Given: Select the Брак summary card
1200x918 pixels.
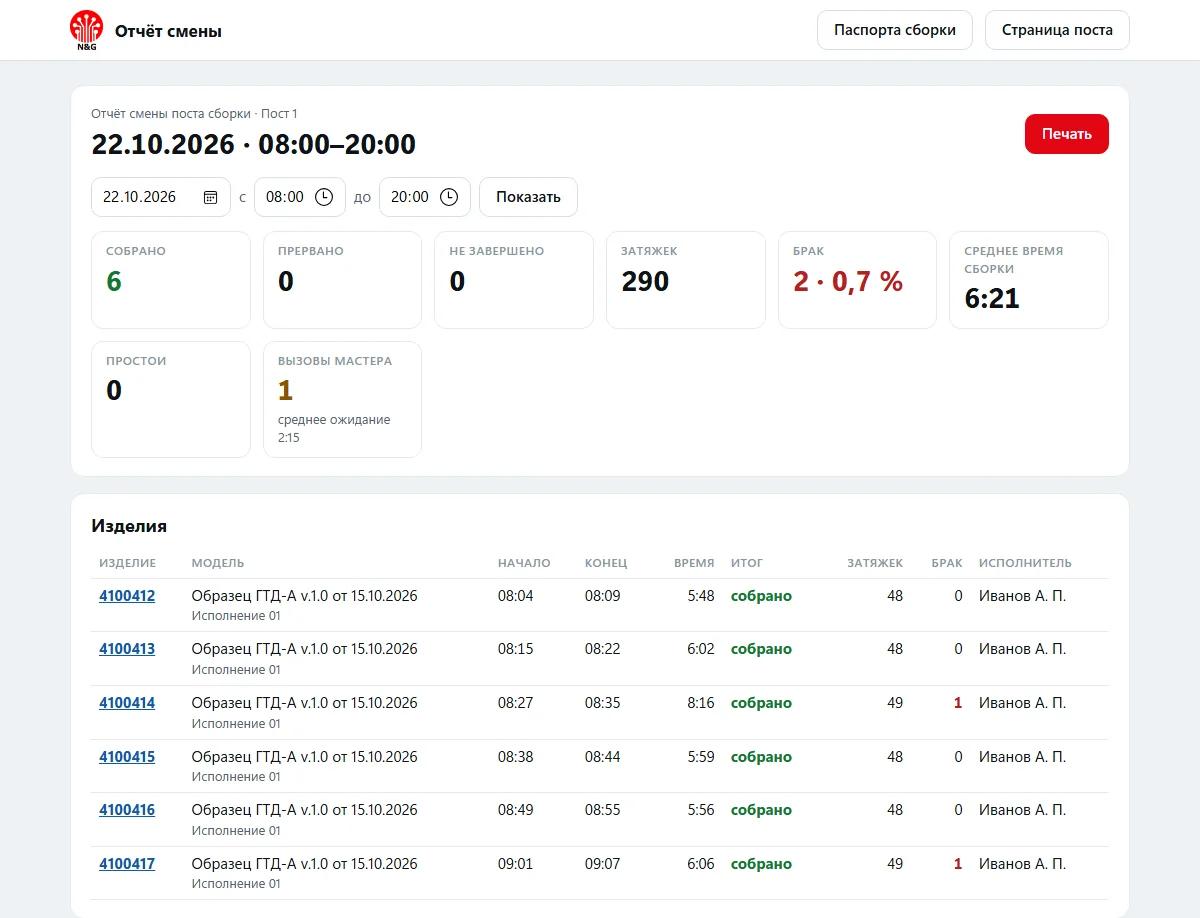Looking at the screenshot, I should [857, 280].
